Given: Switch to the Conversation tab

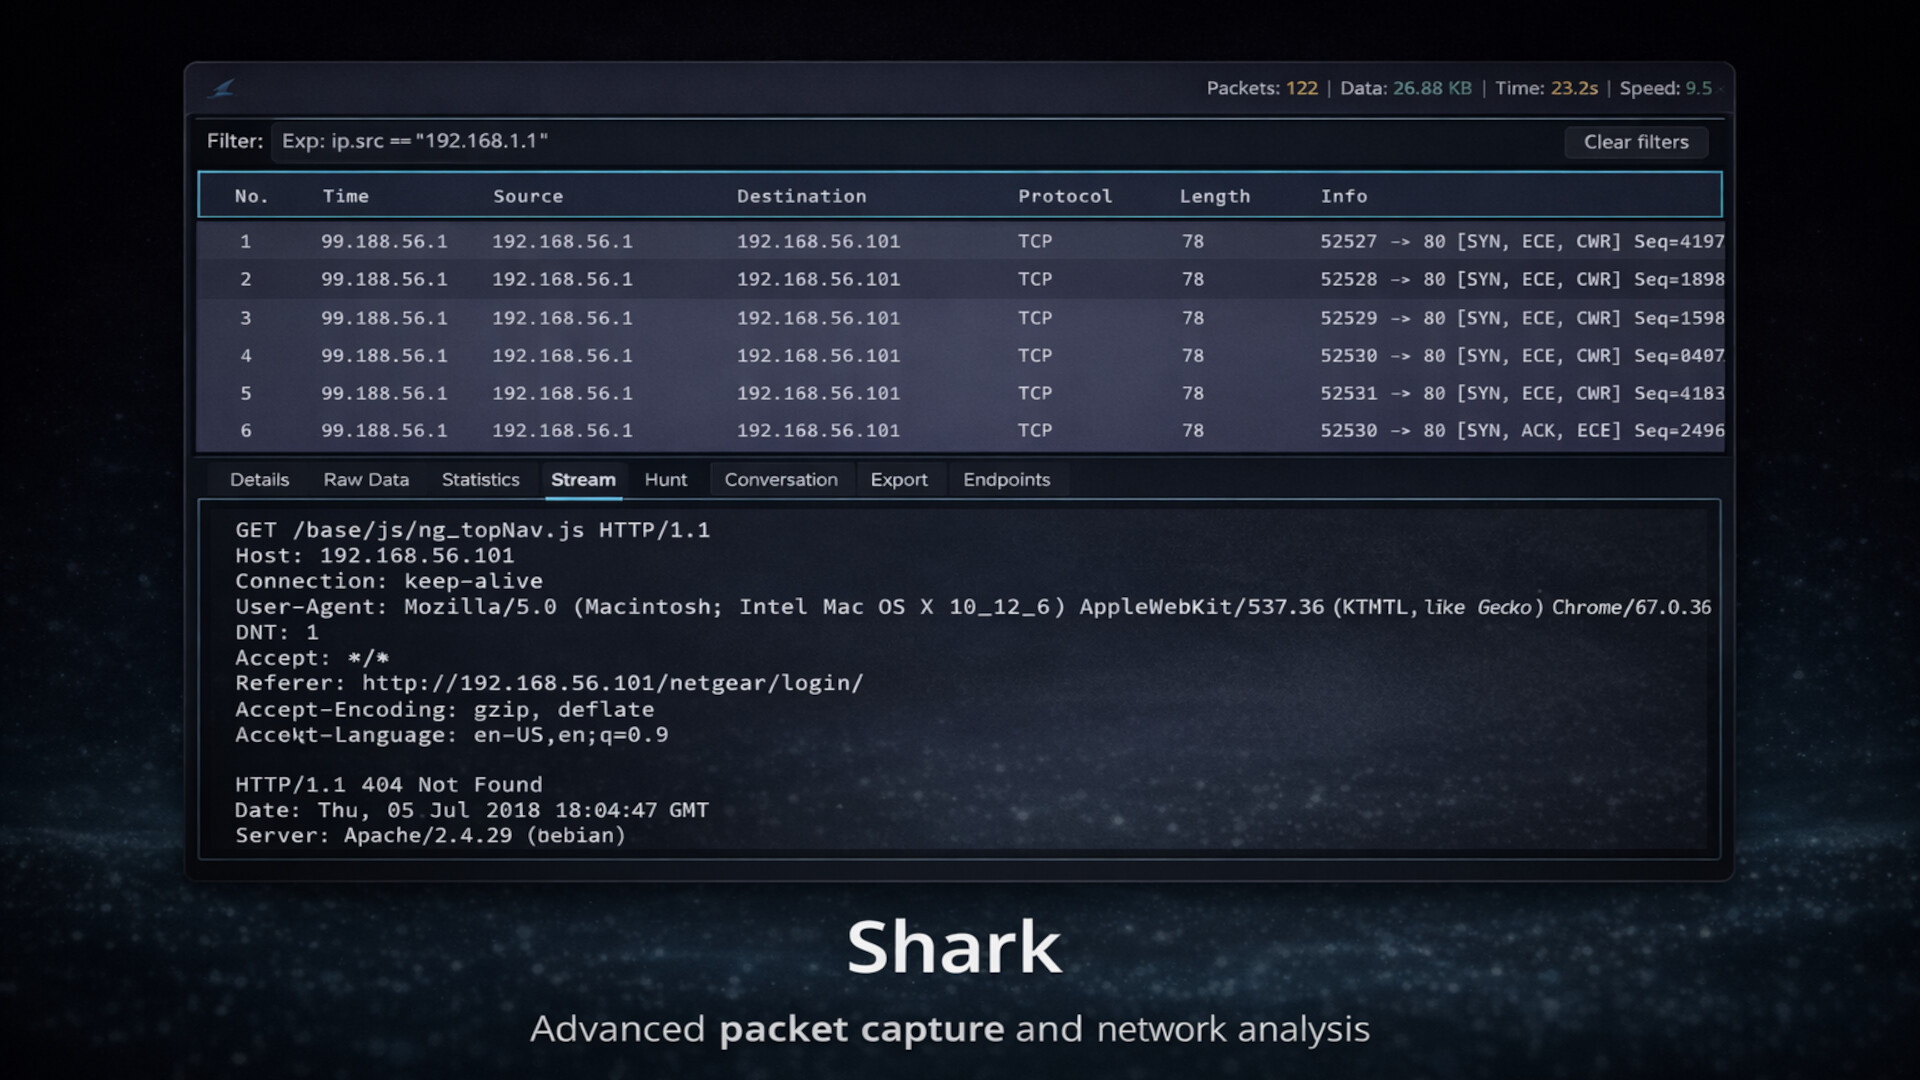Looking at the screenshot, I should [x=780, y=480].
